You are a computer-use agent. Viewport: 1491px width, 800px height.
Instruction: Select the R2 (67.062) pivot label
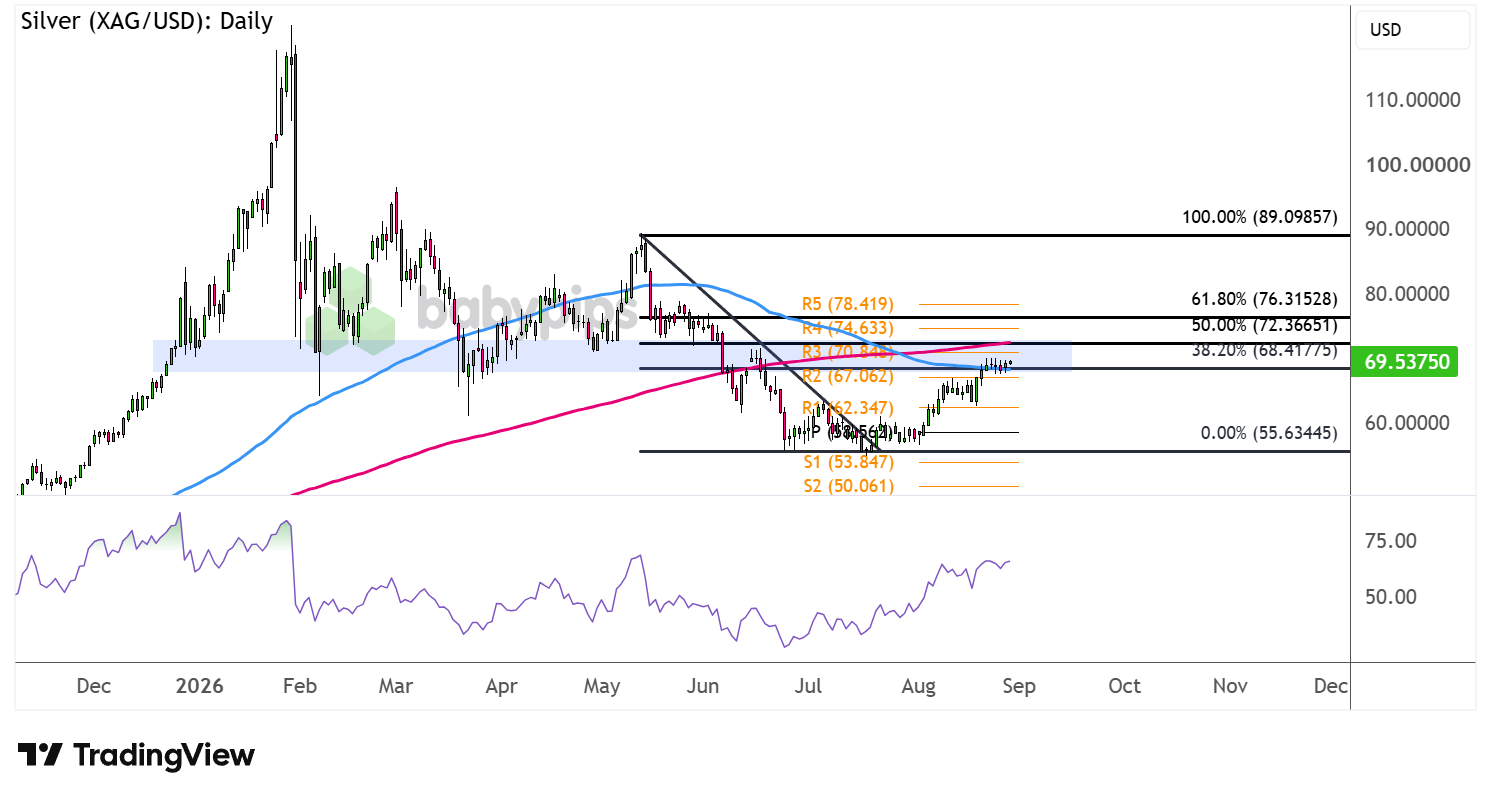pyautogui.click(x=848, y=376)
